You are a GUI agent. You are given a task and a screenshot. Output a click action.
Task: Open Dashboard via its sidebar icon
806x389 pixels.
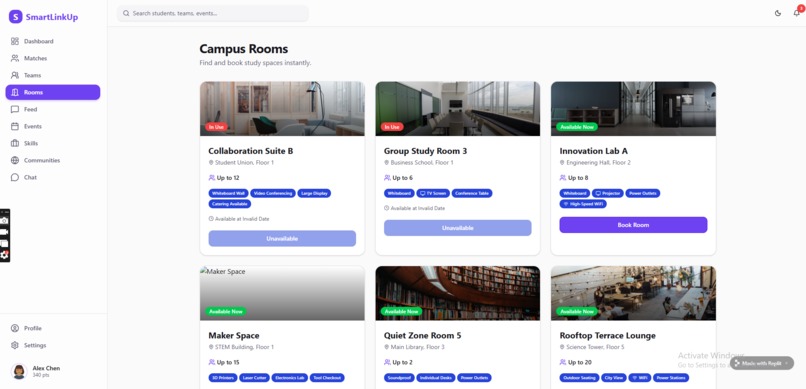point(15,41)
